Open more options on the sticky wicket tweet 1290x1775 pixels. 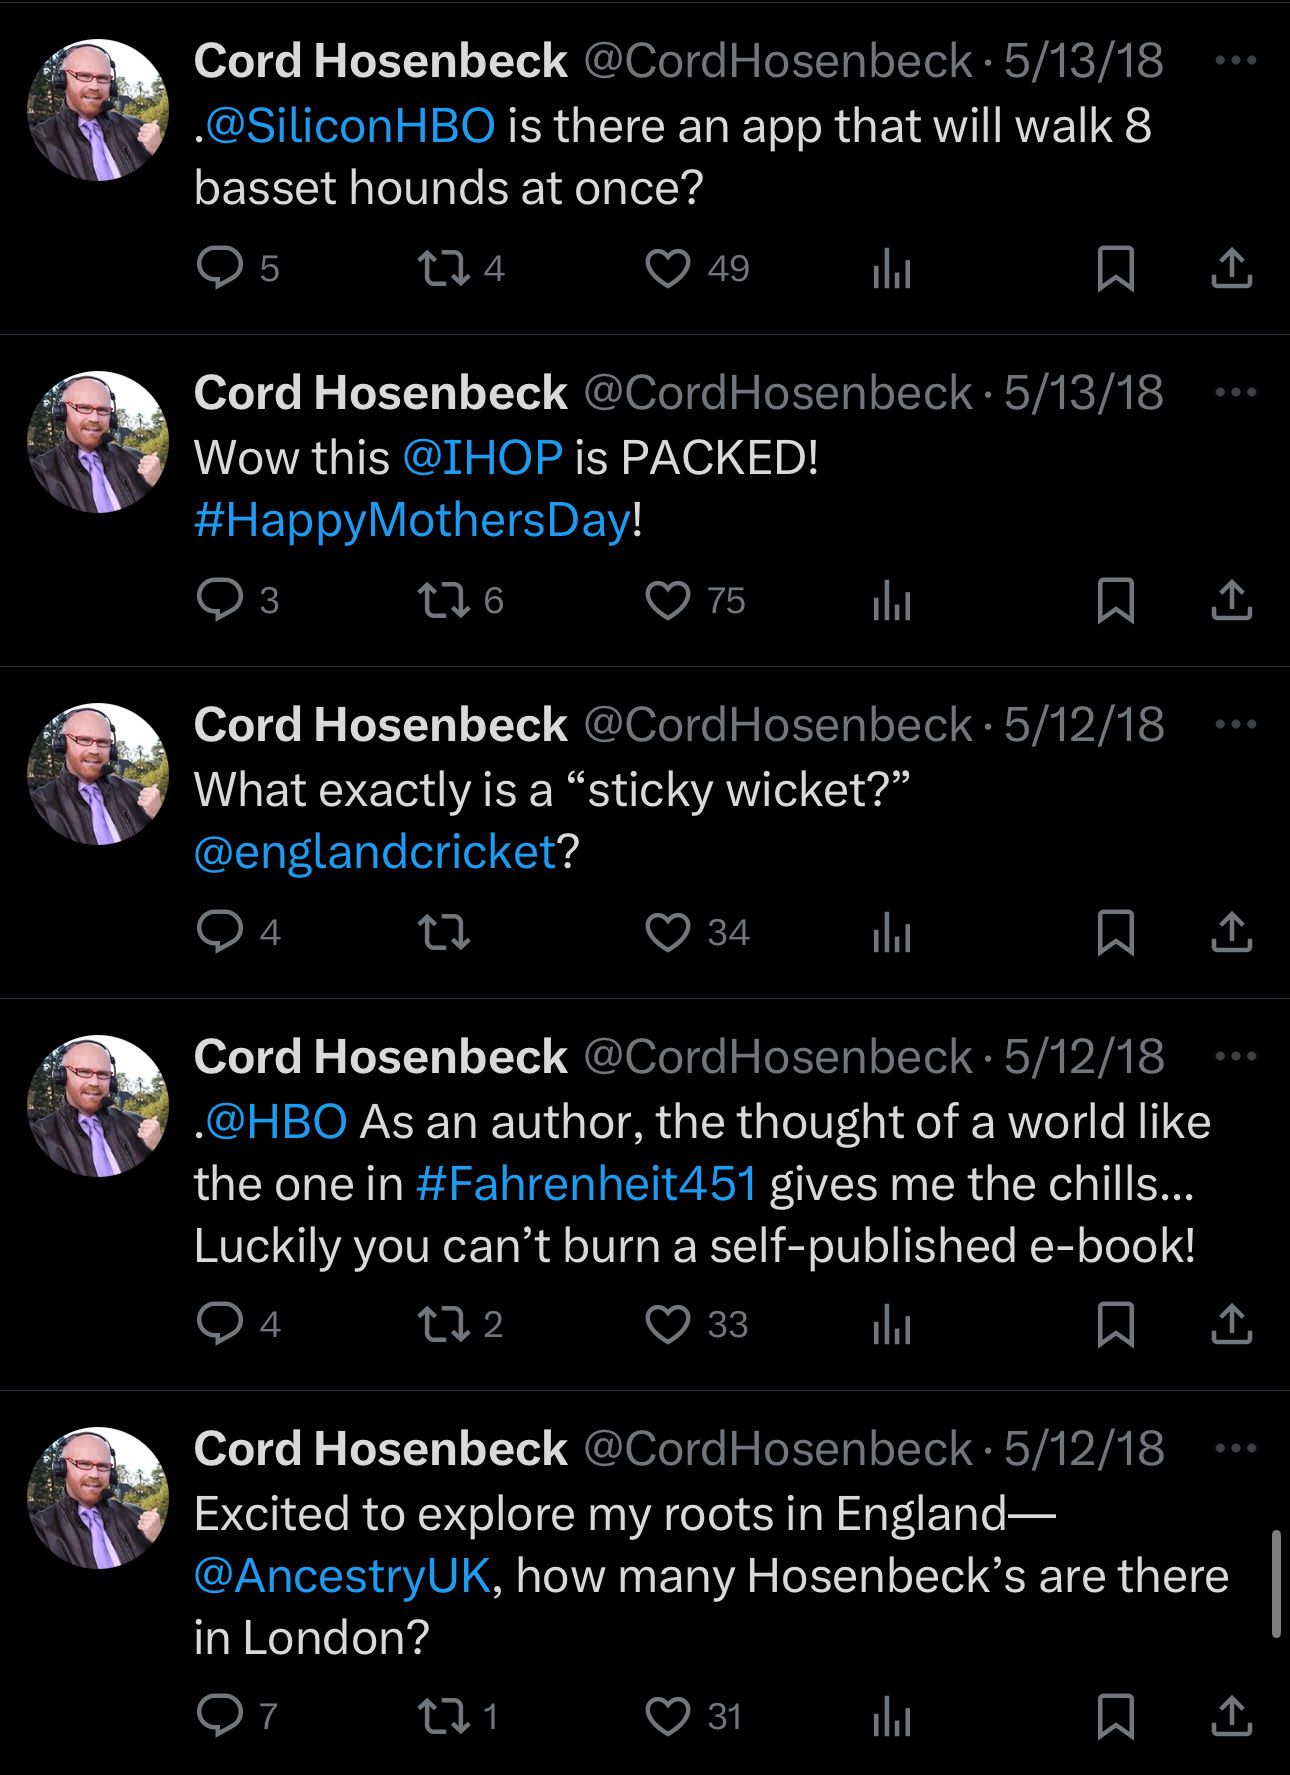(1236, 724)
